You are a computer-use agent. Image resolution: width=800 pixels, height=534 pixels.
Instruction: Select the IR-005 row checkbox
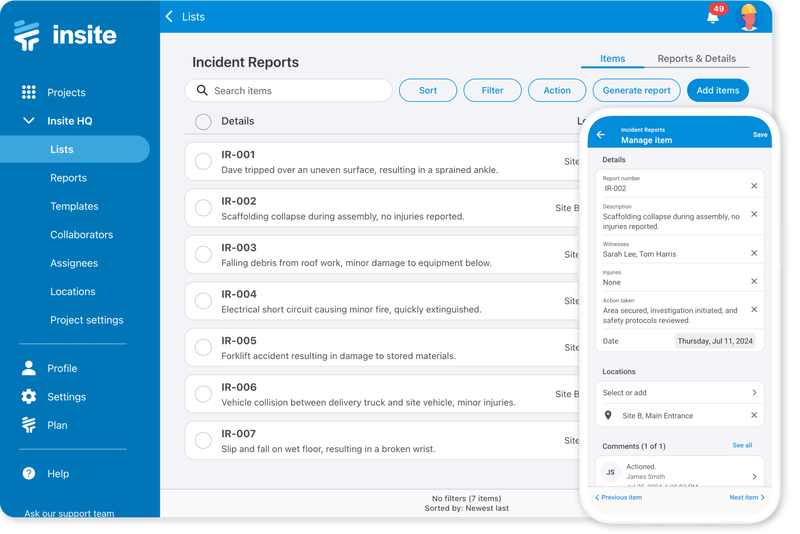[x=203, y=347]
